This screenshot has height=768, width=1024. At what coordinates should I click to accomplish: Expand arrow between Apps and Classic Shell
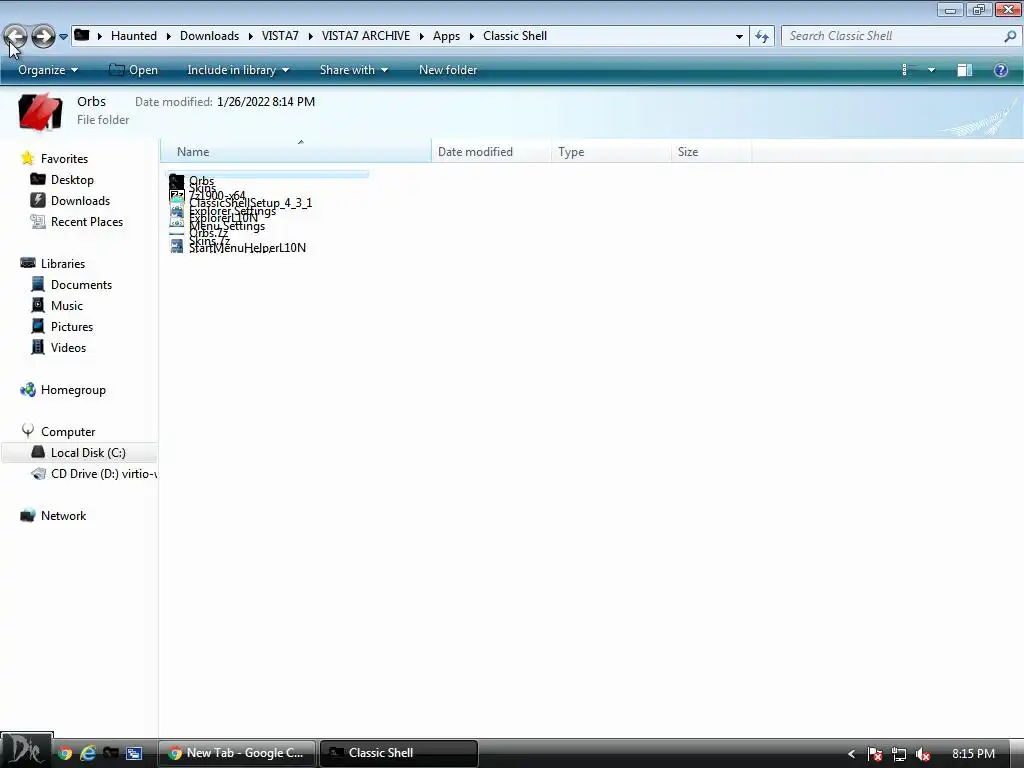point(472,37)
